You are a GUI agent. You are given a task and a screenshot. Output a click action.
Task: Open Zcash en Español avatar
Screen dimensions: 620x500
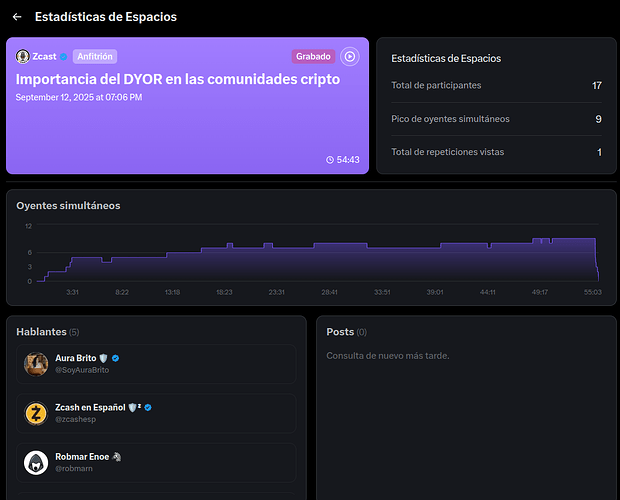click(36, 413)
